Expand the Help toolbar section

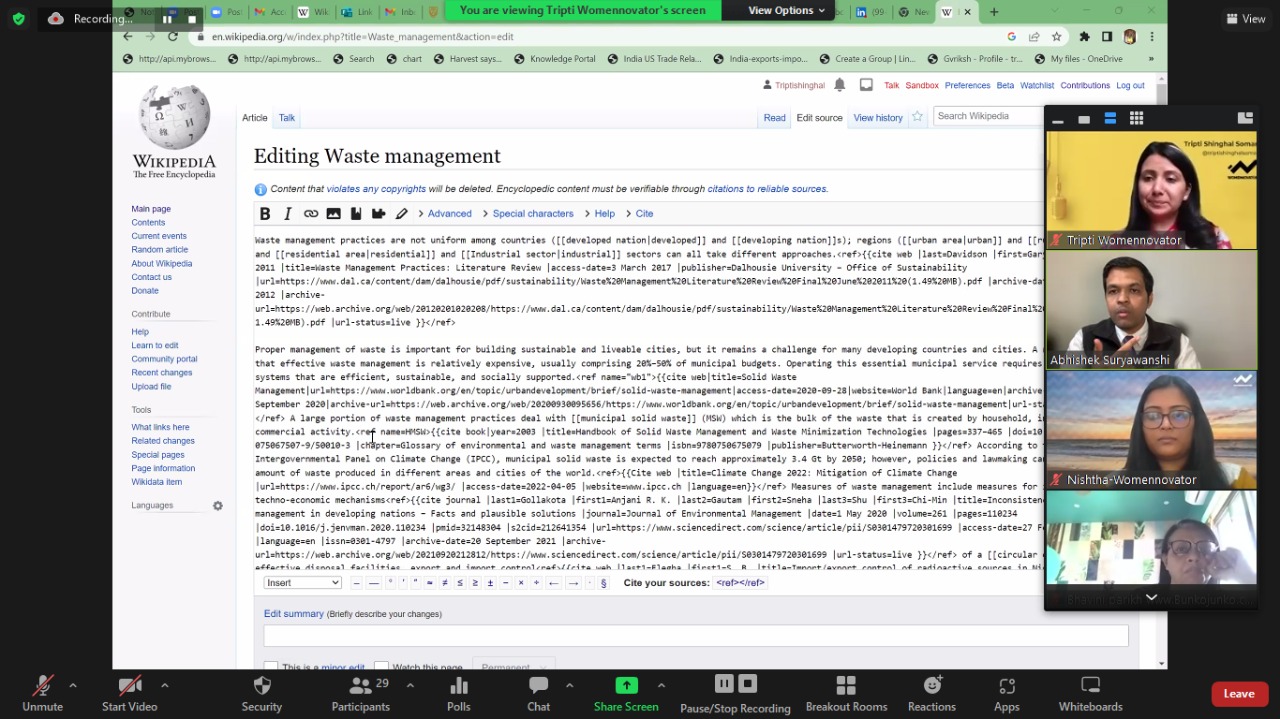point(600,214)
